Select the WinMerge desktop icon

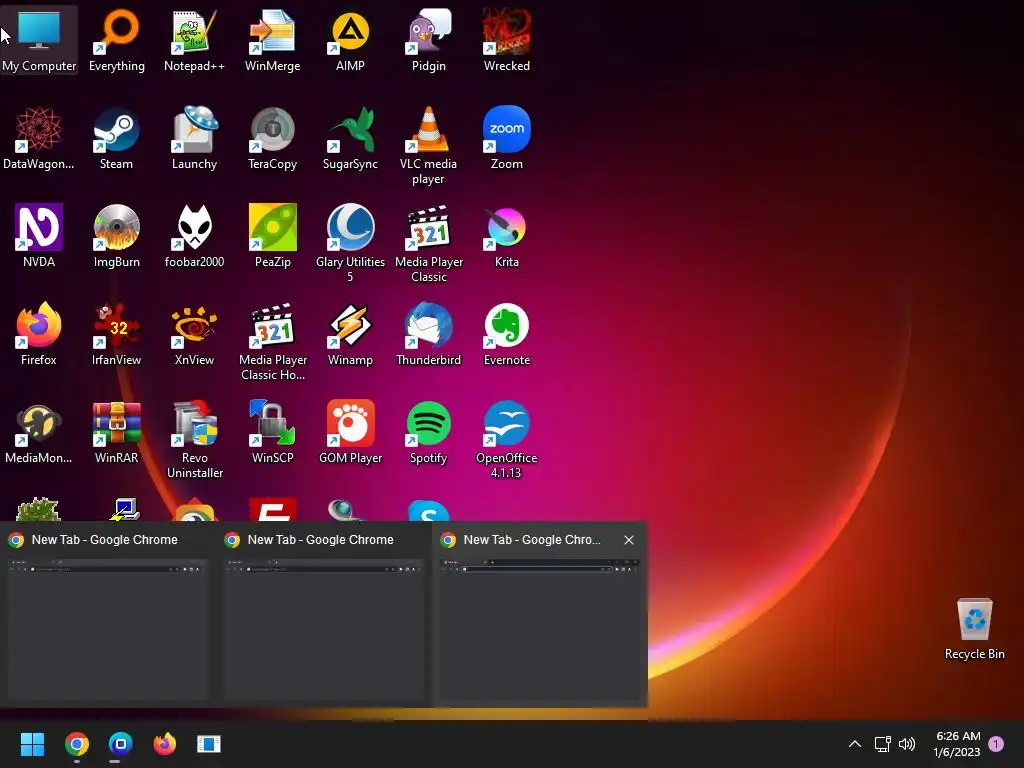(x=272, y=40)
